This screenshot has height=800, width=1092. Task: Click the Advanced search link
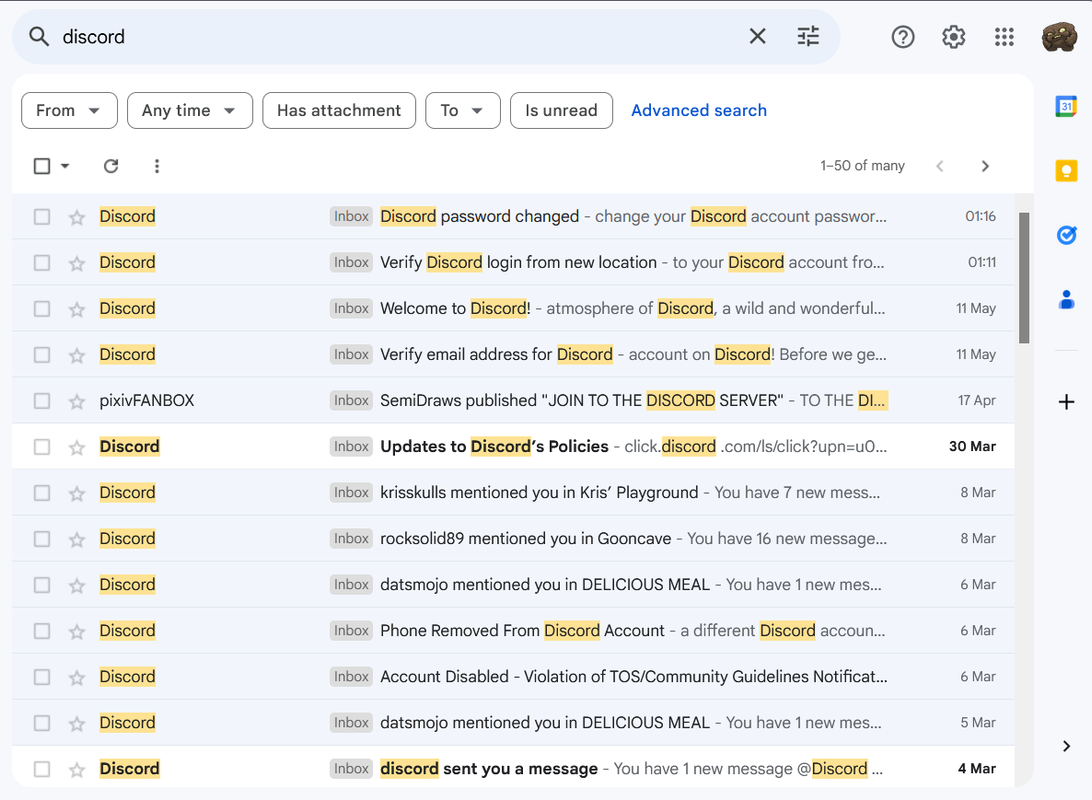[698, 111]
